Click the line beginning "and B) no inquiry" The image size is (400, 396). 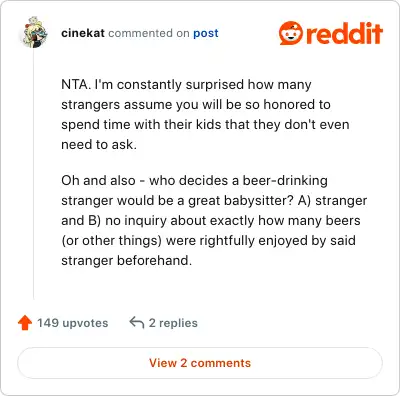point(211,221)
